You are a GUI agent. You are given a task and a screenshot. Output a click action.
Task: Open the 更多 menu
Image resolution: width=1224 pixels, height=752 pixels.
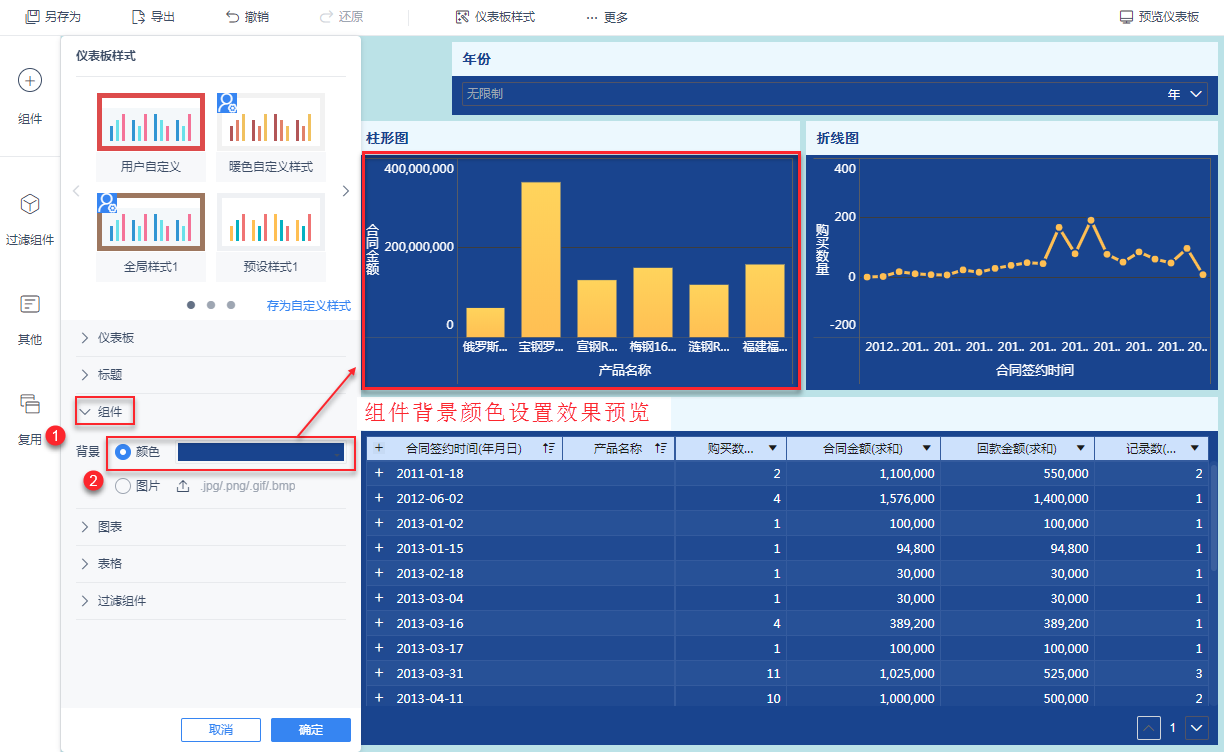tap(606, 17)
